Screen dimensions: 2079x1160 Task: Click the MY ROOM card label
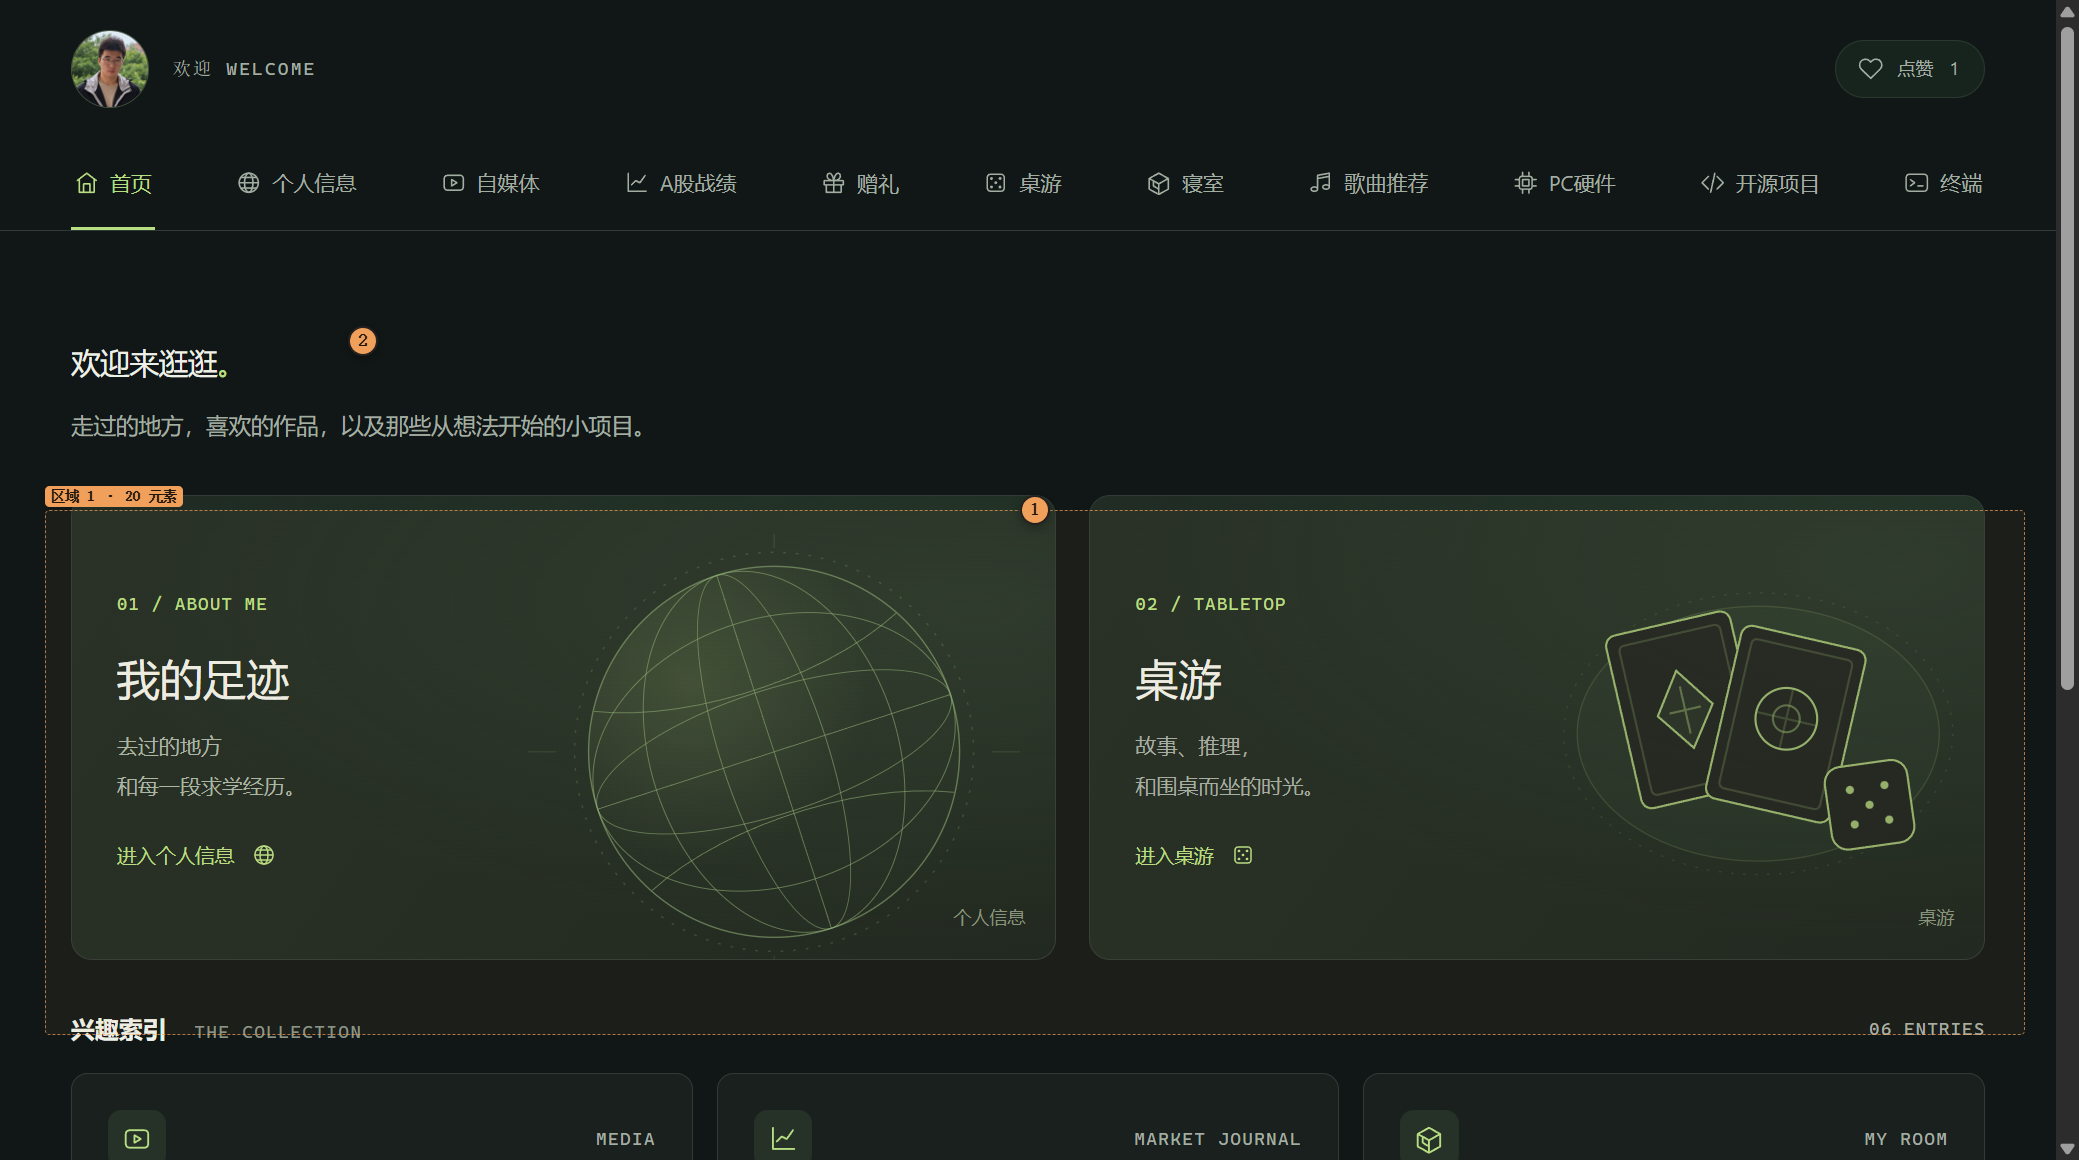point(1905,1139)
